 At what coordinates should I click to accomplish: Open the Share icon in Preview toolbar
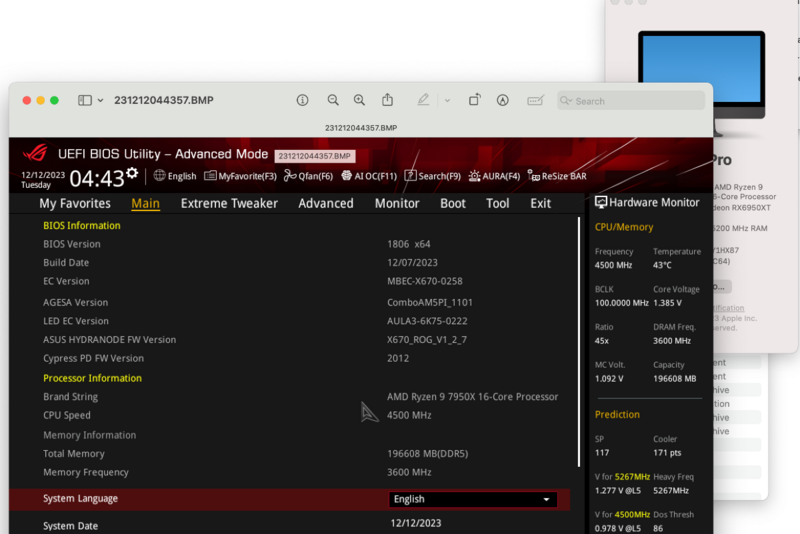388,100
